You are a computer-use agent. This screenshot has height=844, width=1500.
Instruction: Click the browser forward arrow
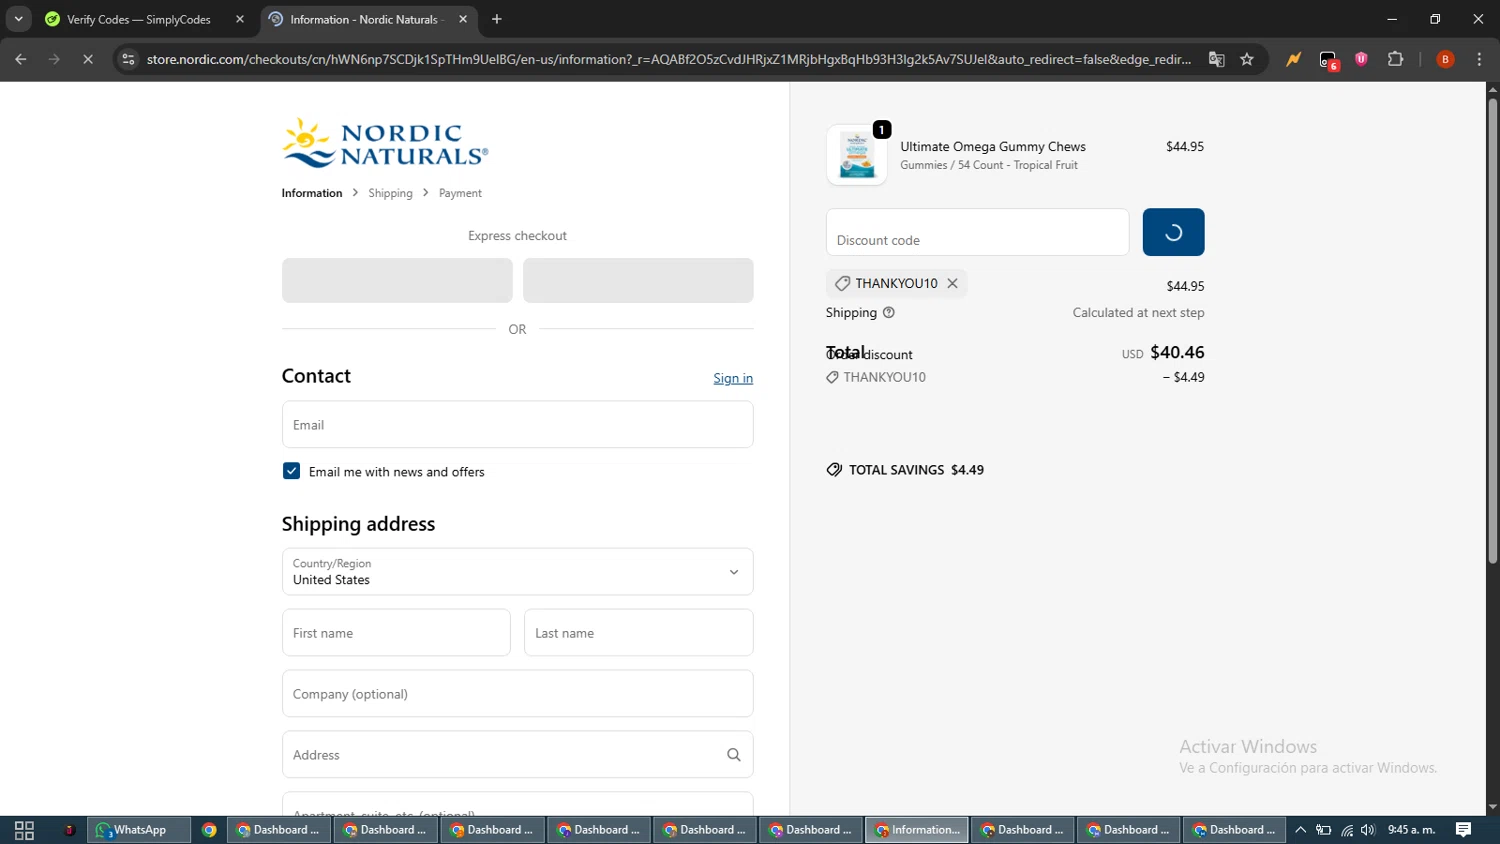click(54, 59)
